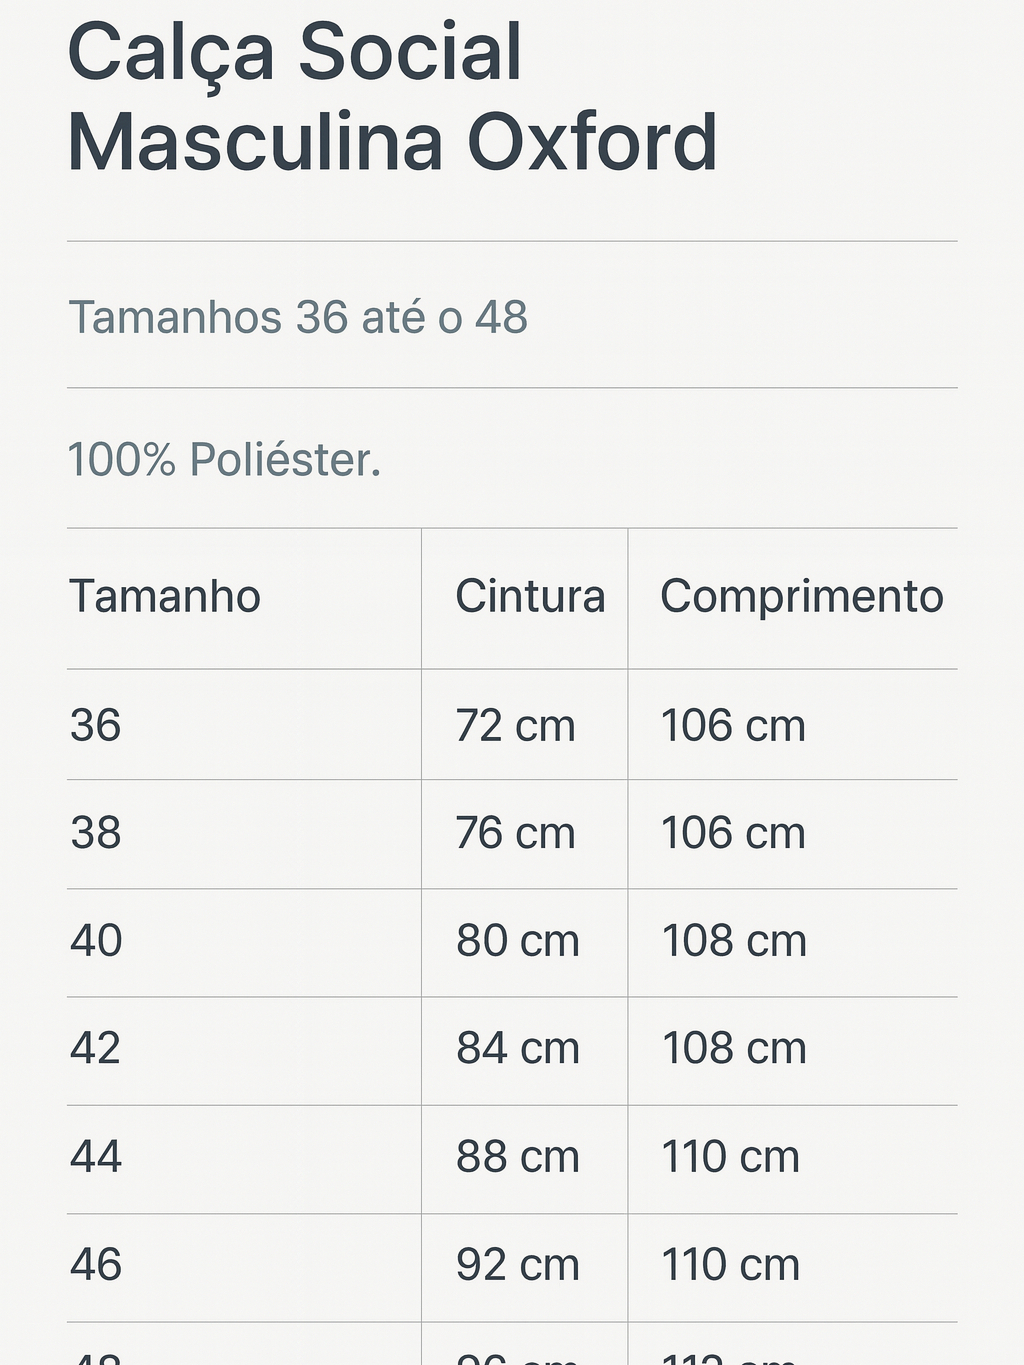Click the length cell for size 40
Viewport: 1024px width, 1365px height.
(734, 941)
